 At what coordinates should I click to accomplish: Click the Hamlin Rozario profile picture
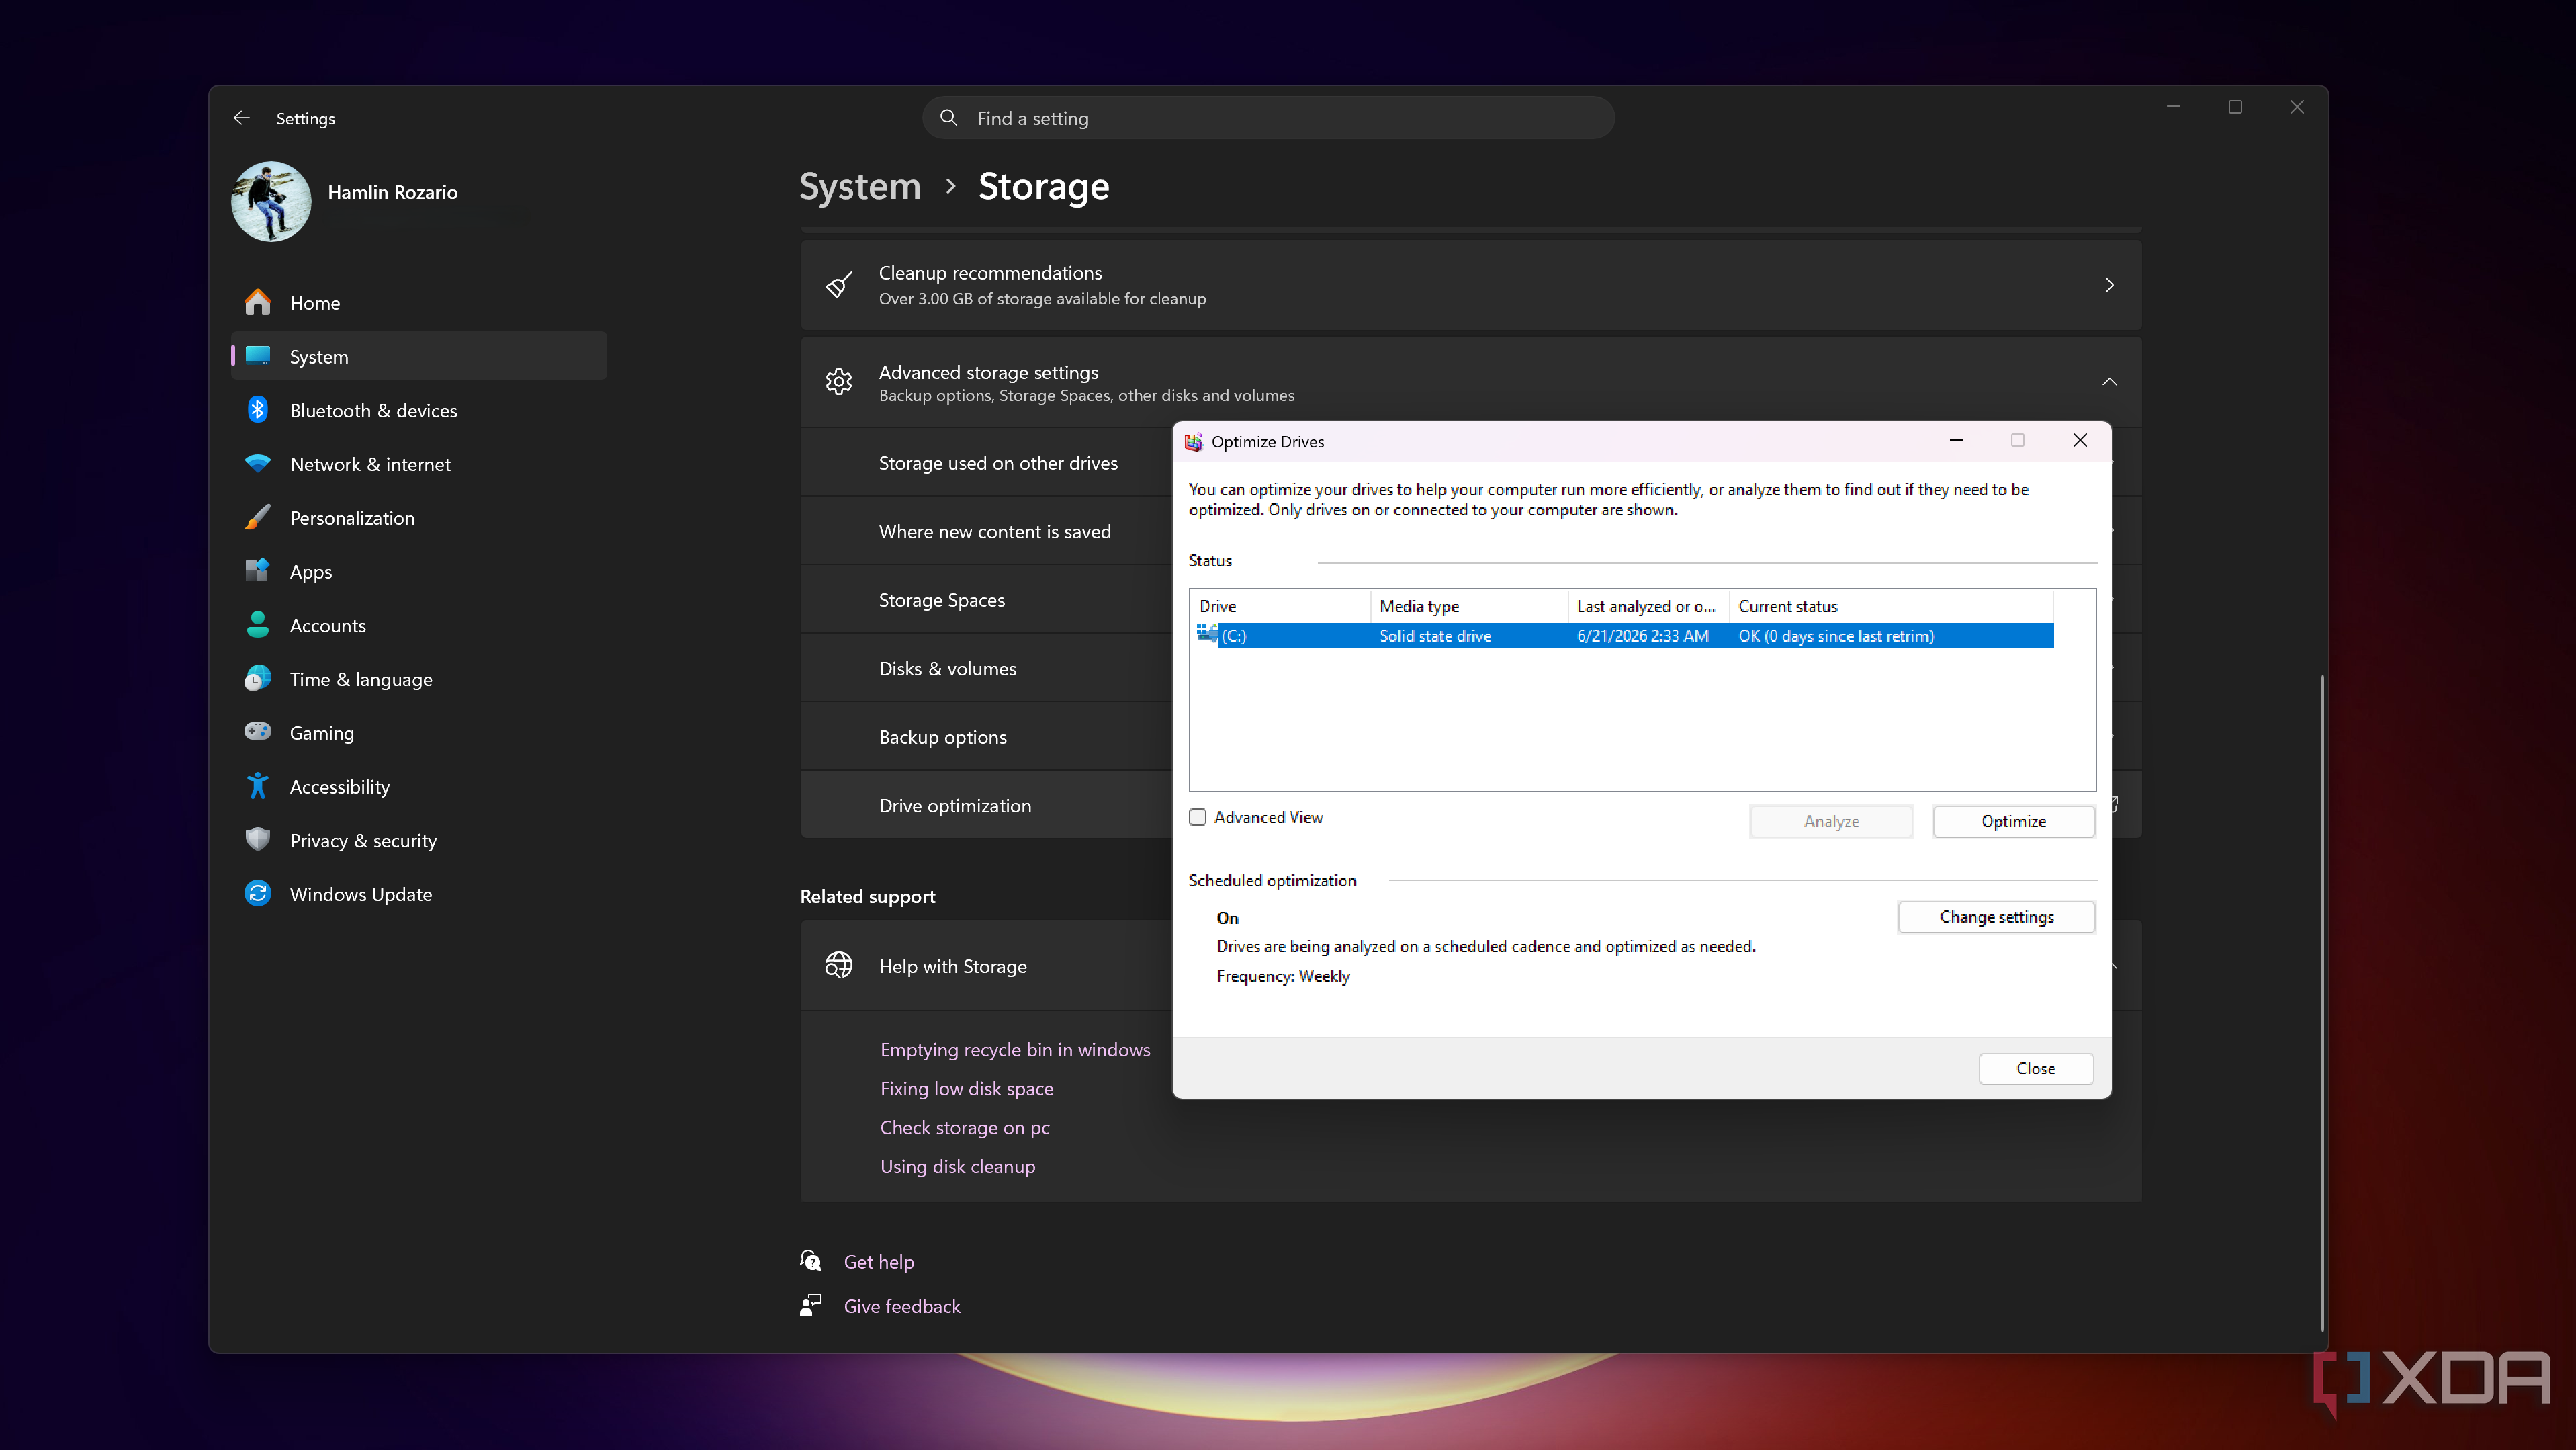271,201
